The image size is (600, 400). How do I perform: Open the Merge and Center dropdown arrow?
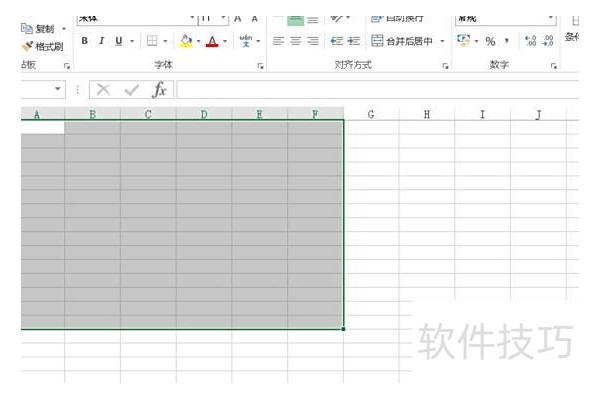[x=442, y=41]
